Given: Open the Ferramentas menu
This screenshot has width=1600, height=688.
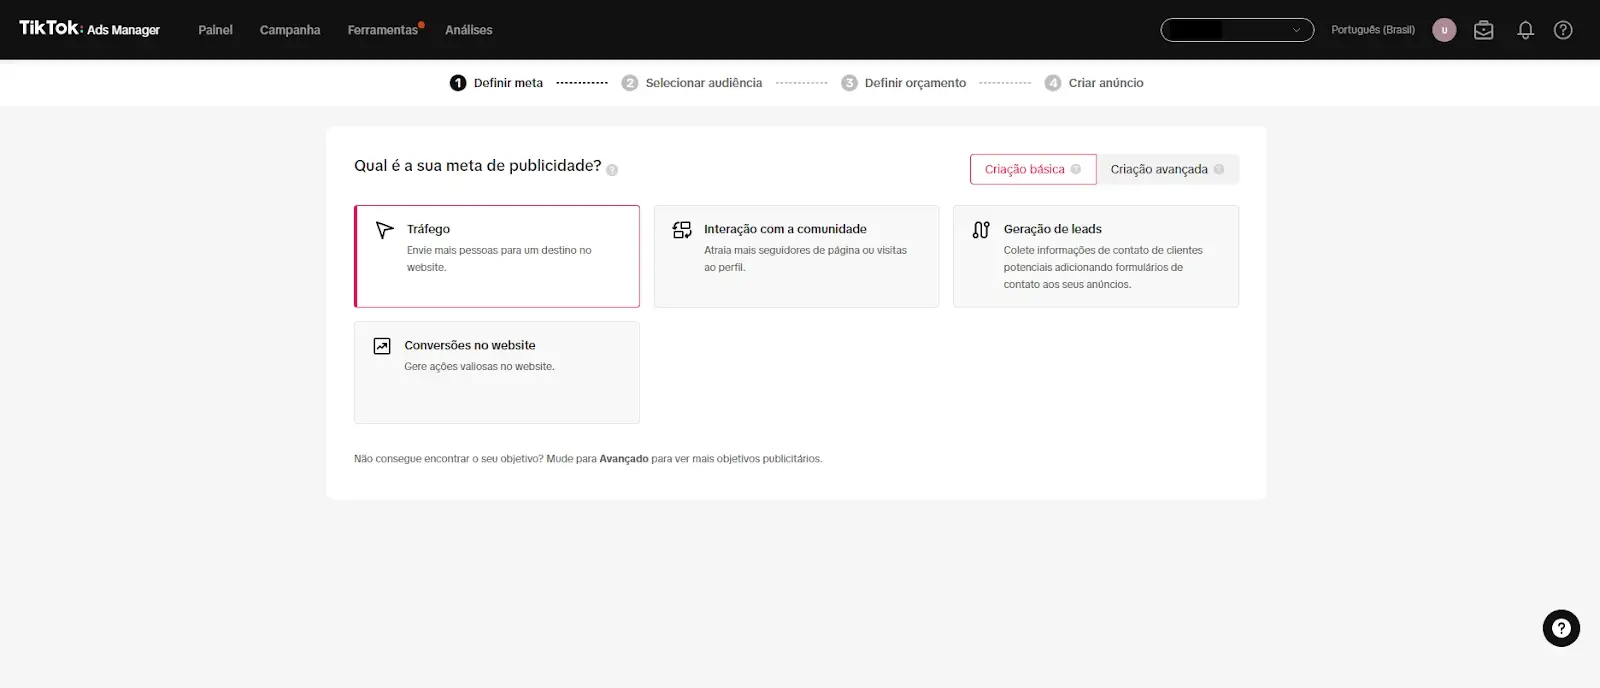Looking at the screenshot, I should coord(383,30).
